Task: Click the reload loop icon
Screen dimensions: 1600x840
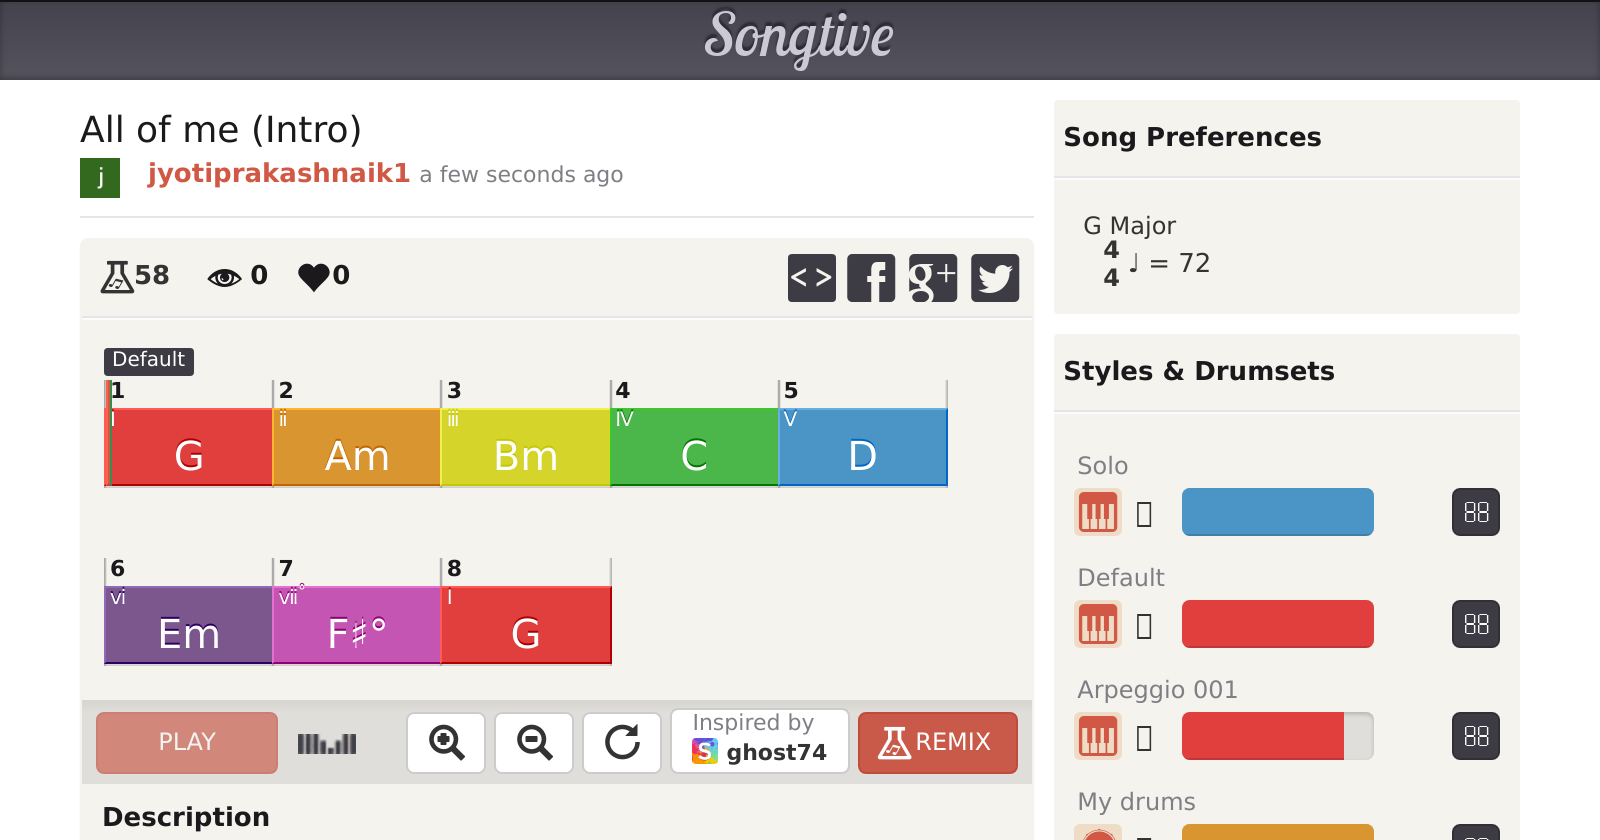Action: point(622,742)
